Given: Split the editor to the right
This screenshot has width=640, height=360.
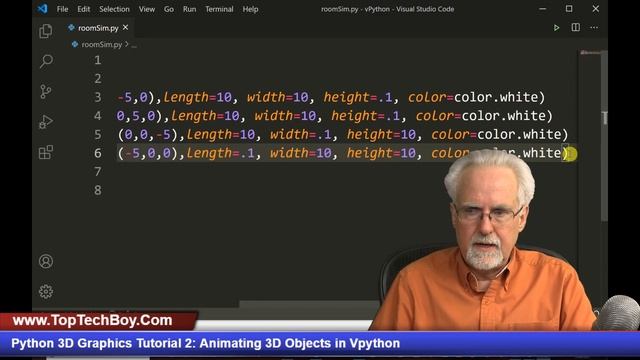Looking at the screenshot, I should [576, 27].
